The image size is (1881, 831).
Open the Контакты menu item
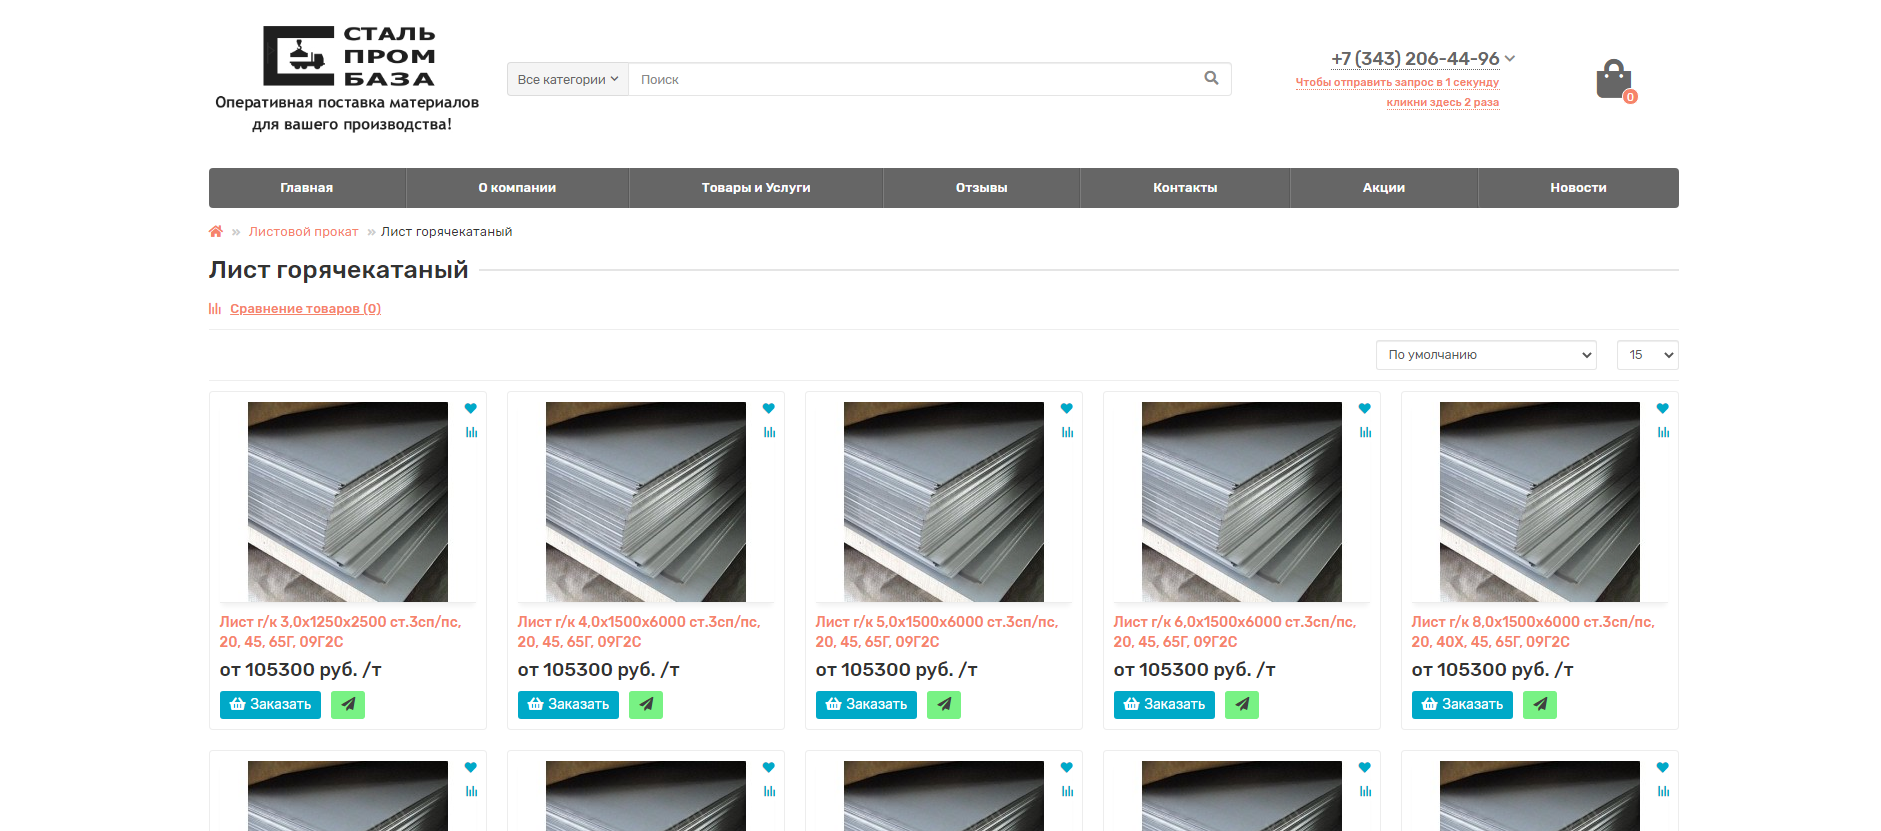pos(1185,188)
